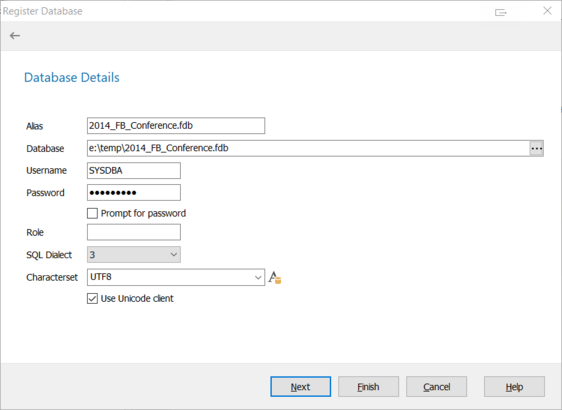
Task: Click the Characterset label text
Action: [52, 277]
